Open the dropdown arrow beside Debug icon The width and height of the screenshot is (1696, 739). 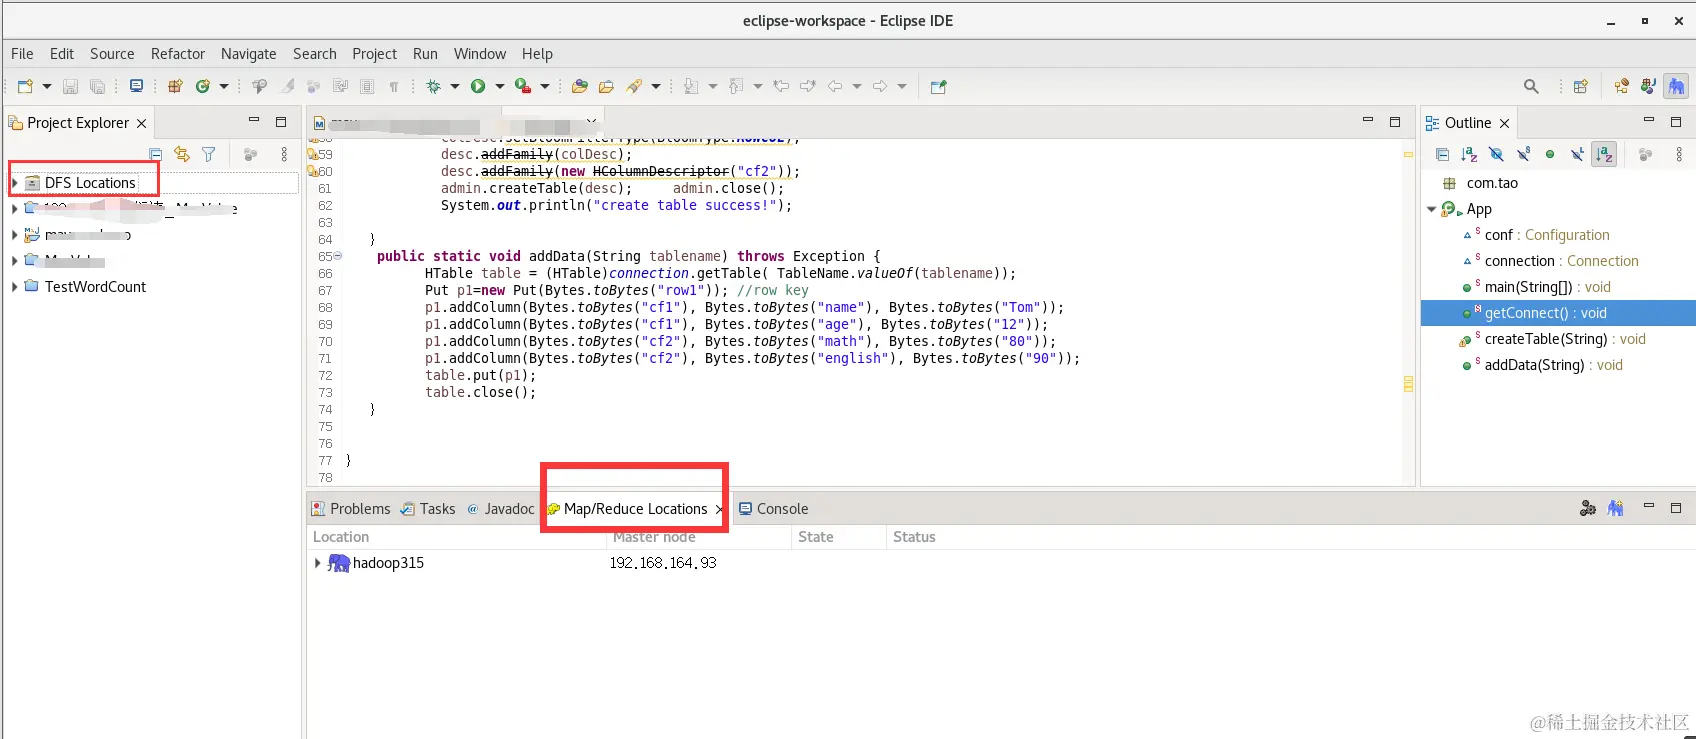[x=455, y=87]
